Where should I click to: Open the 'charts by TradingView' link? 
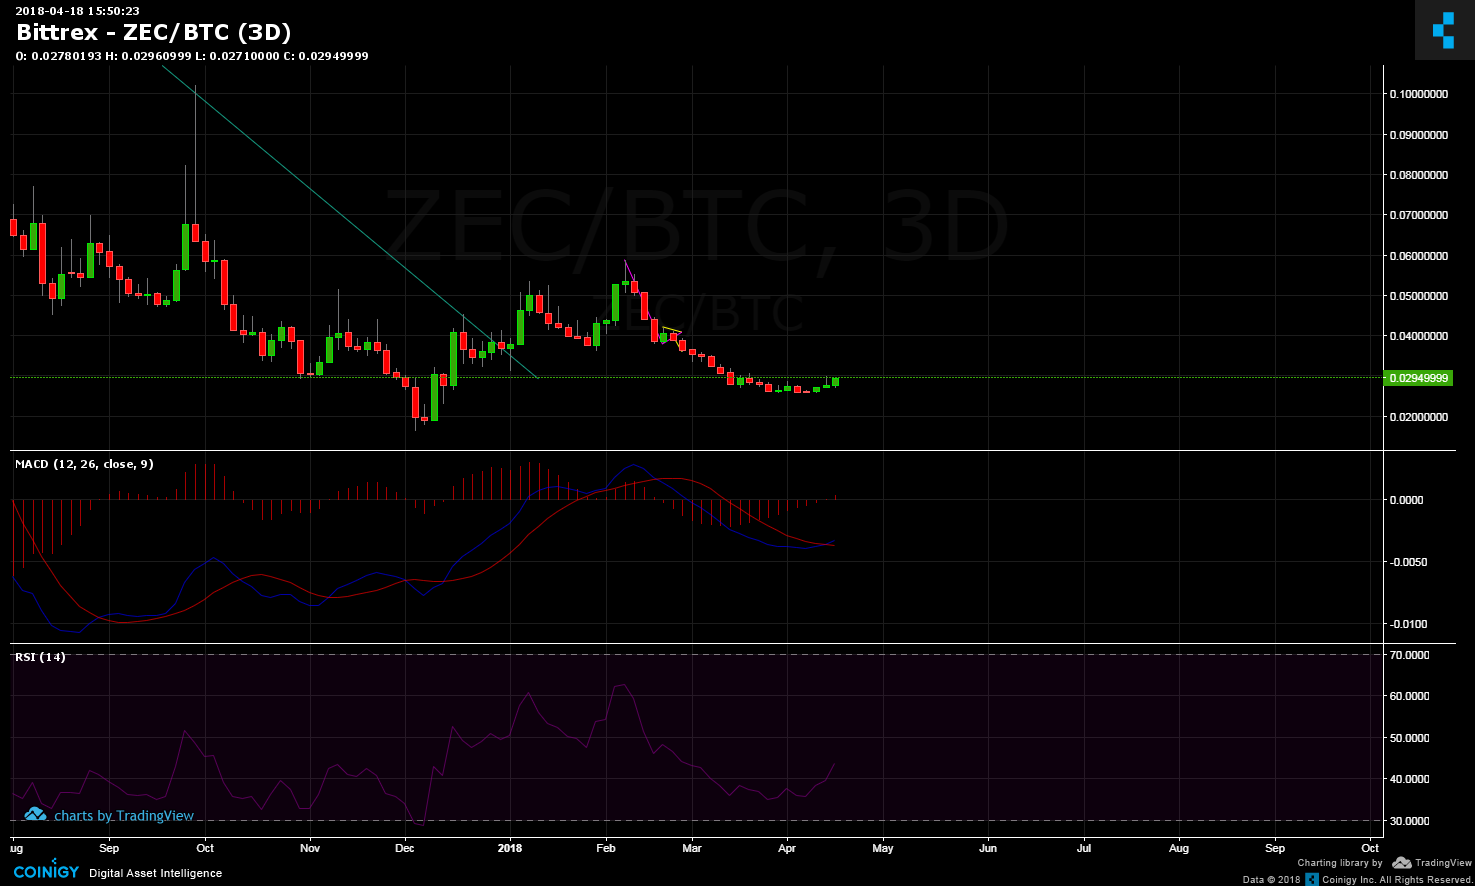pos(124,816)
